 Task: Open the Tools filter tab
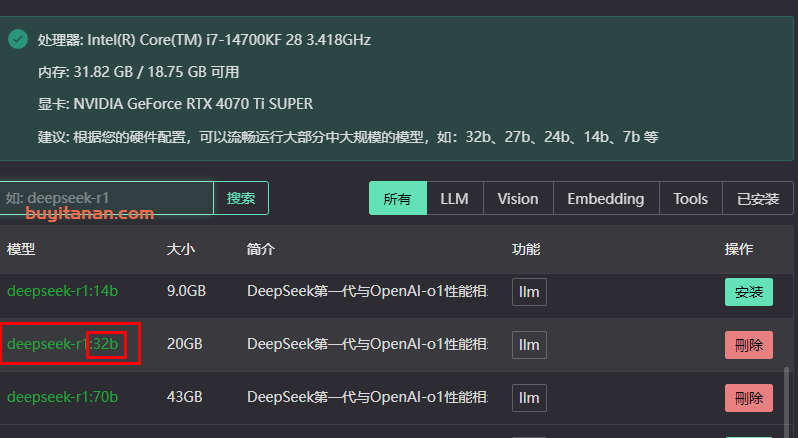[690, 198]
